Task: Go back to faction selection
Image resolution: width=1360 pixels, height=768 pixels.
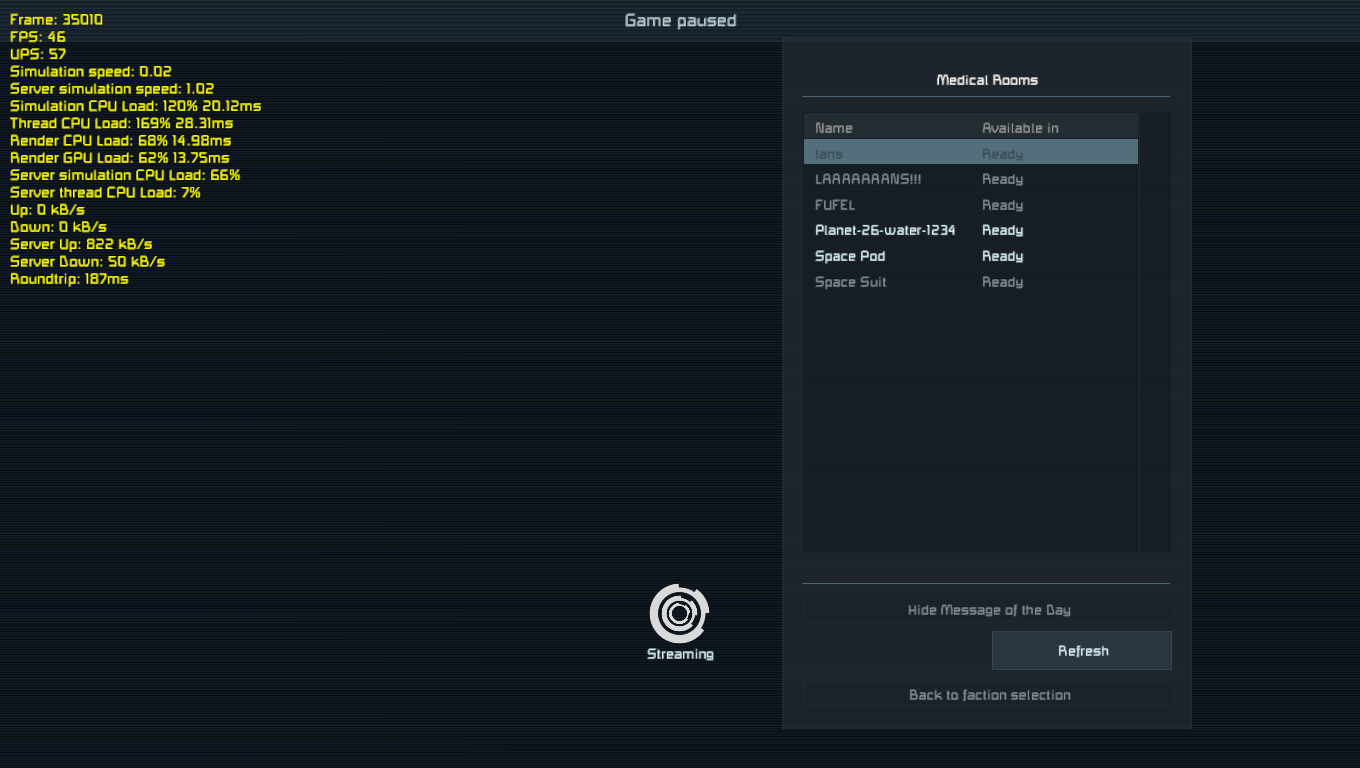Action: coord(988,695)
